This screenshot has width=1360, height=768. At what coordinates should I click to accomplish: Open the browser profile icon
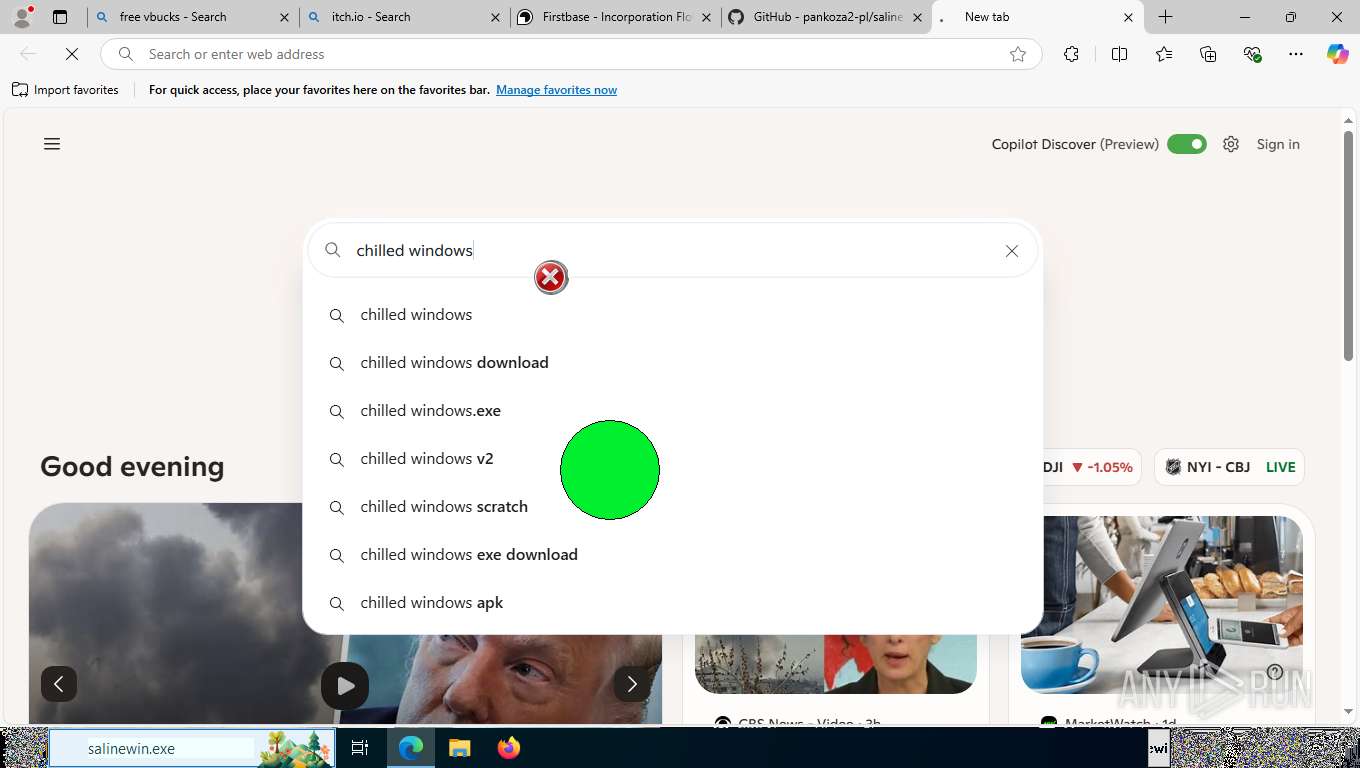tap(23, 17)
